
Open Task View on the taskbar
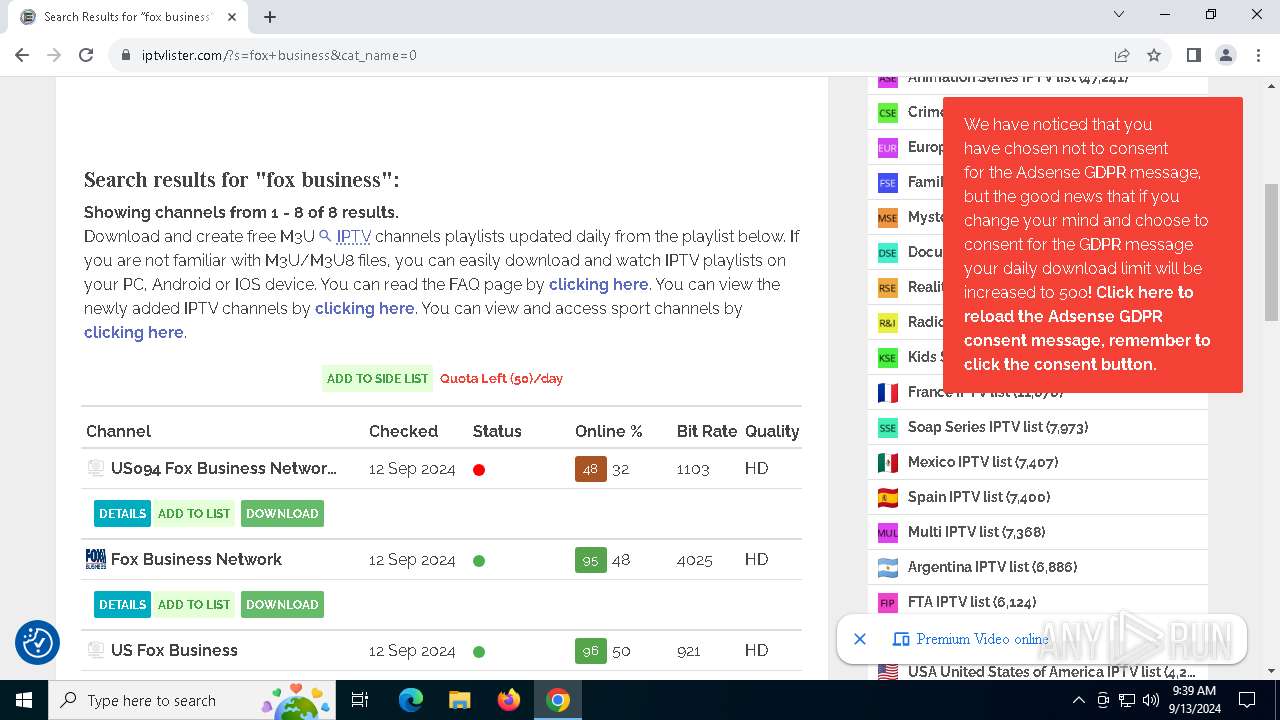pyautogui.click(x=360, y=700)
